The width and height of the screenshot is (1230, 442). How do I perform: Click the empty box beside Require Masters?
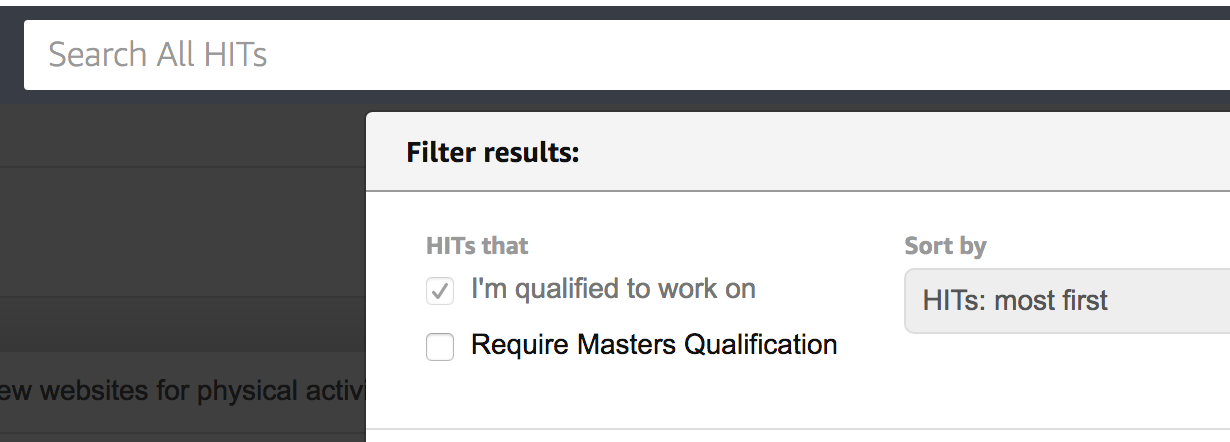(440, 347)
